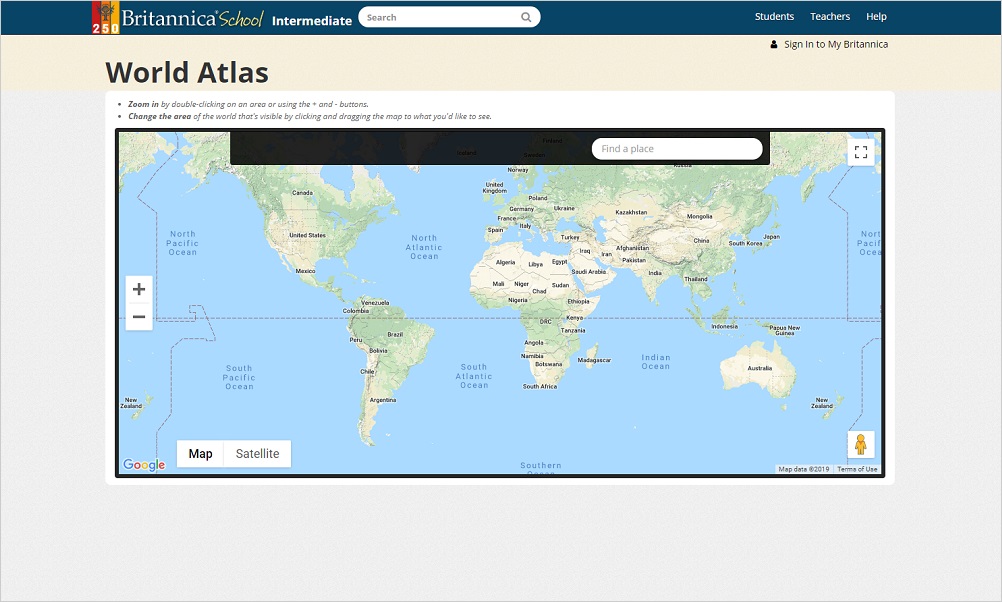The height and width of the screenshot is (602, 1002).
Task: Click the Google logo on map
Action: tap(144, 465)
